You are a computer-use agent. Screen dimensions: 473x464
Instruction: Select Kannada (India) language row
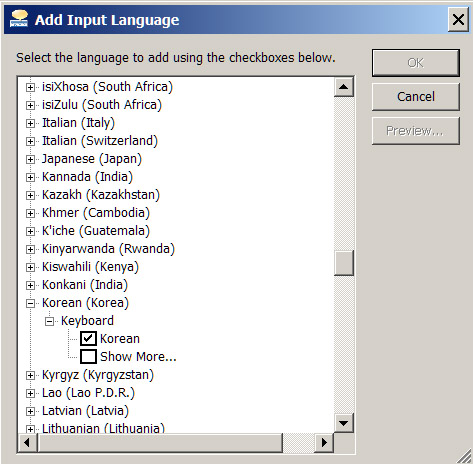[87, 177]
